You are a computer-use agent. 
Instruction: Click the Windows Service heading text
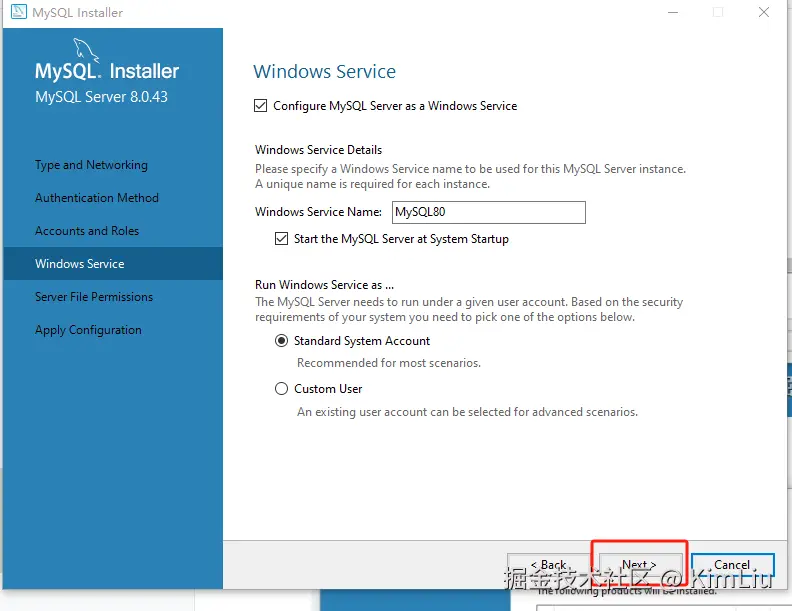(x=324, y=72)
